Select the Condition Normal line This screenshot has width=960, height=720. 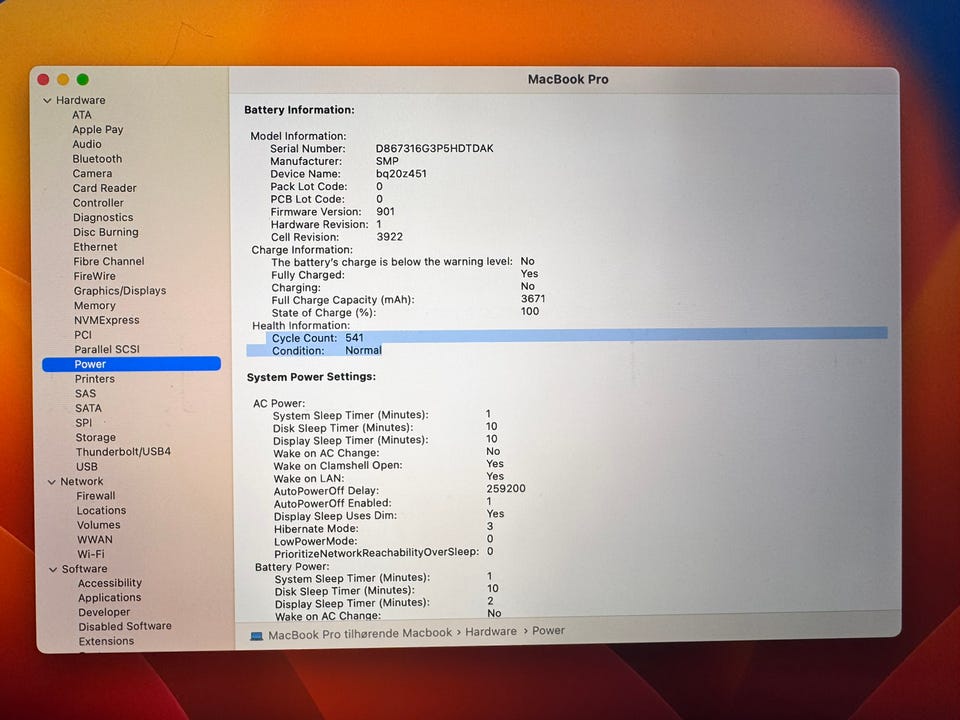[x=314, y=351]
